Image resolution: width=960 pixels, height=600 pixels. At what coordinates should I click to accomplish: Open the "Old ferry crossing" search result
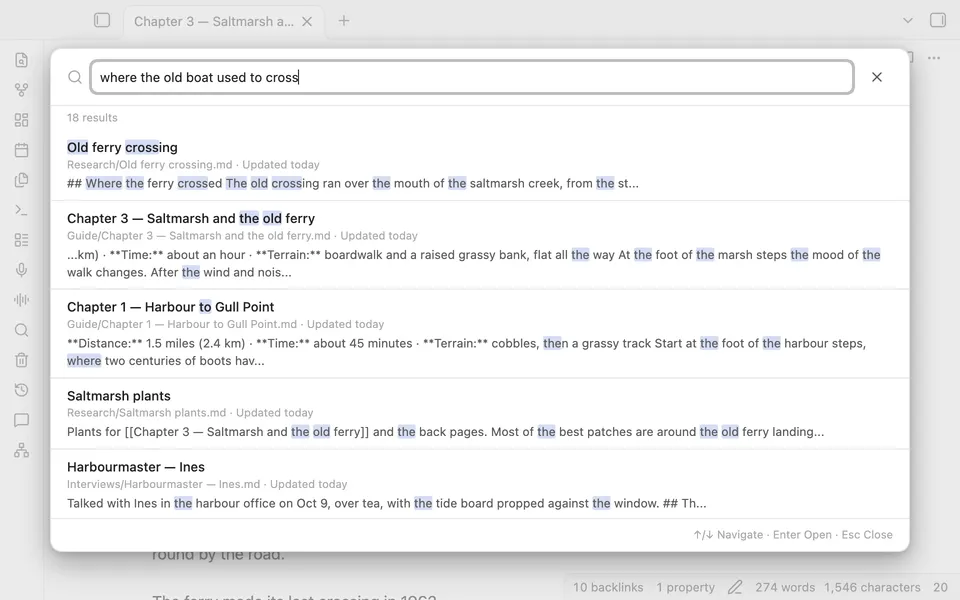pyautogui.click(x=480, y=165)
